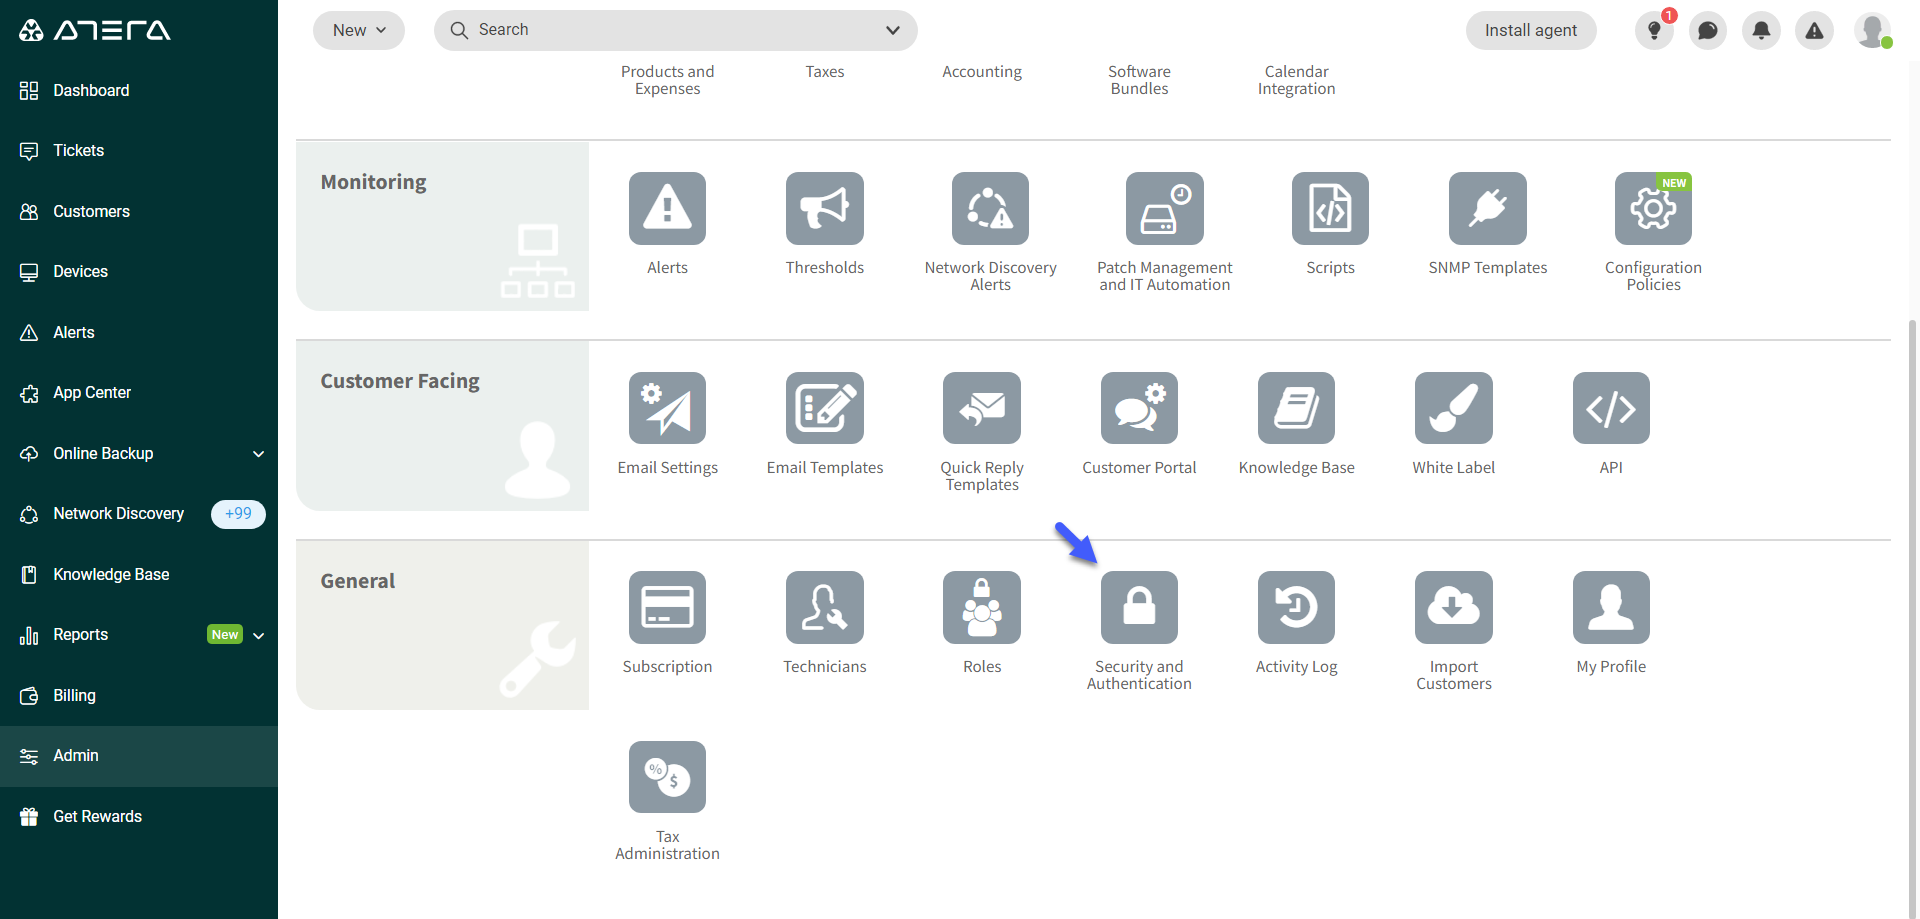
Task: Open the Scripts tile
Action: click(1330, 208)
